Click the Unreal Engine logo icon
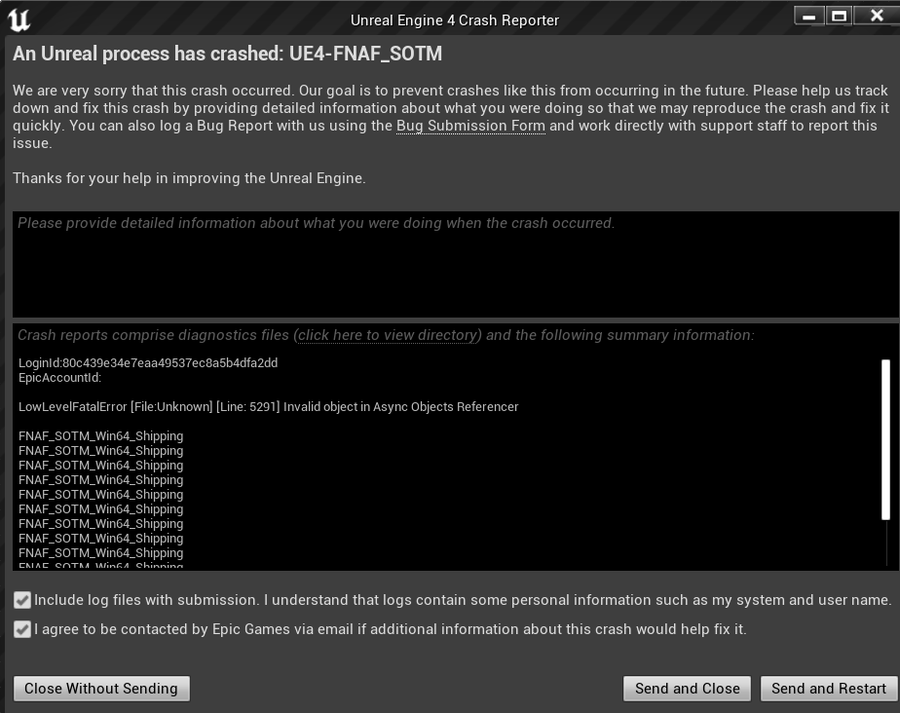900x713 pixels. click(x=19, y=20)
